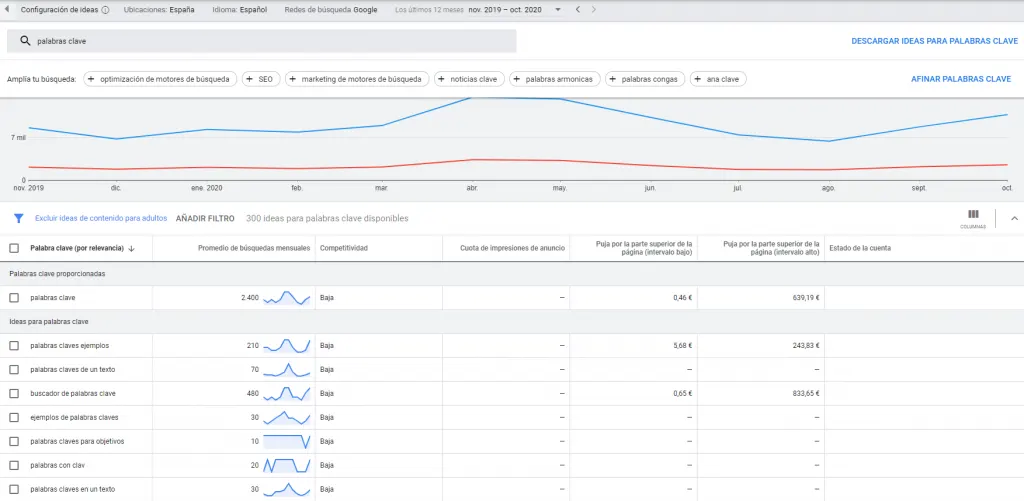The height and width of the screenshot is (501, 1024).
Task: Open the date range dropdown arrow
Action: tap(558, 9)
